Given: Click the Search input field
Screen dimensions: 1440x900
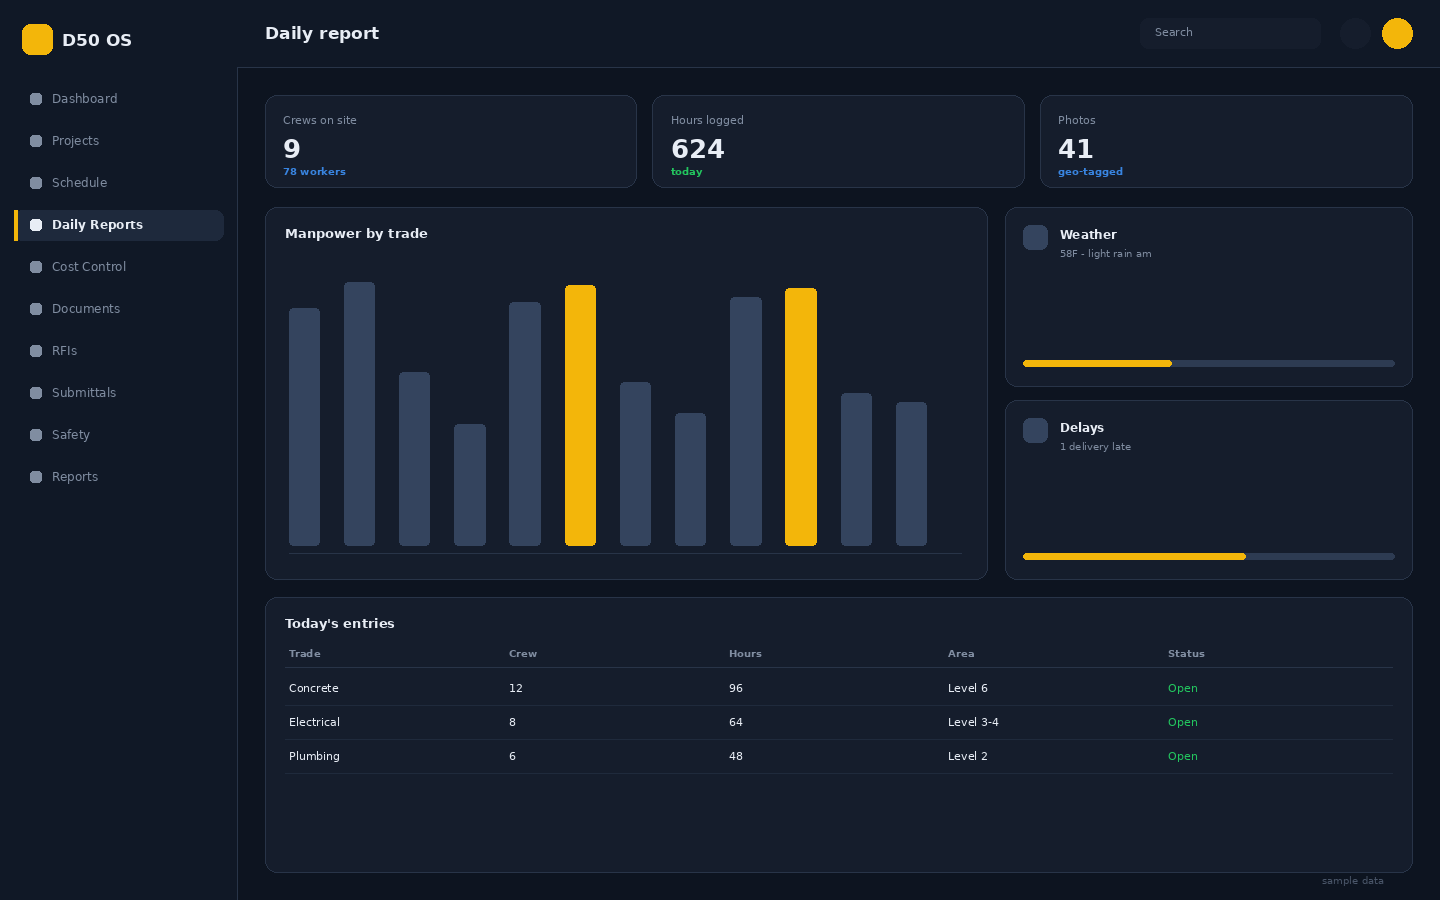Looking at the screenshot, I should [x=1230, y=33].
